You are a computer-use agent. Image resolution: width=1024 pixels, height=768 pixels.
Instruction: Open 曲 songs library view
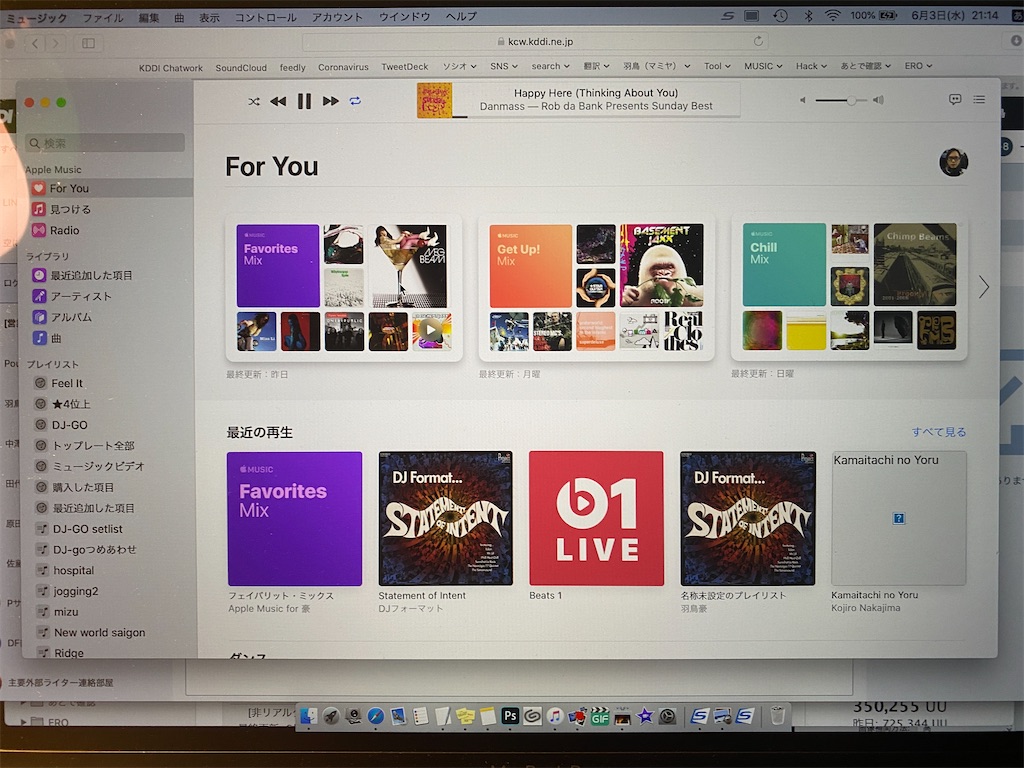pos(56,338)
